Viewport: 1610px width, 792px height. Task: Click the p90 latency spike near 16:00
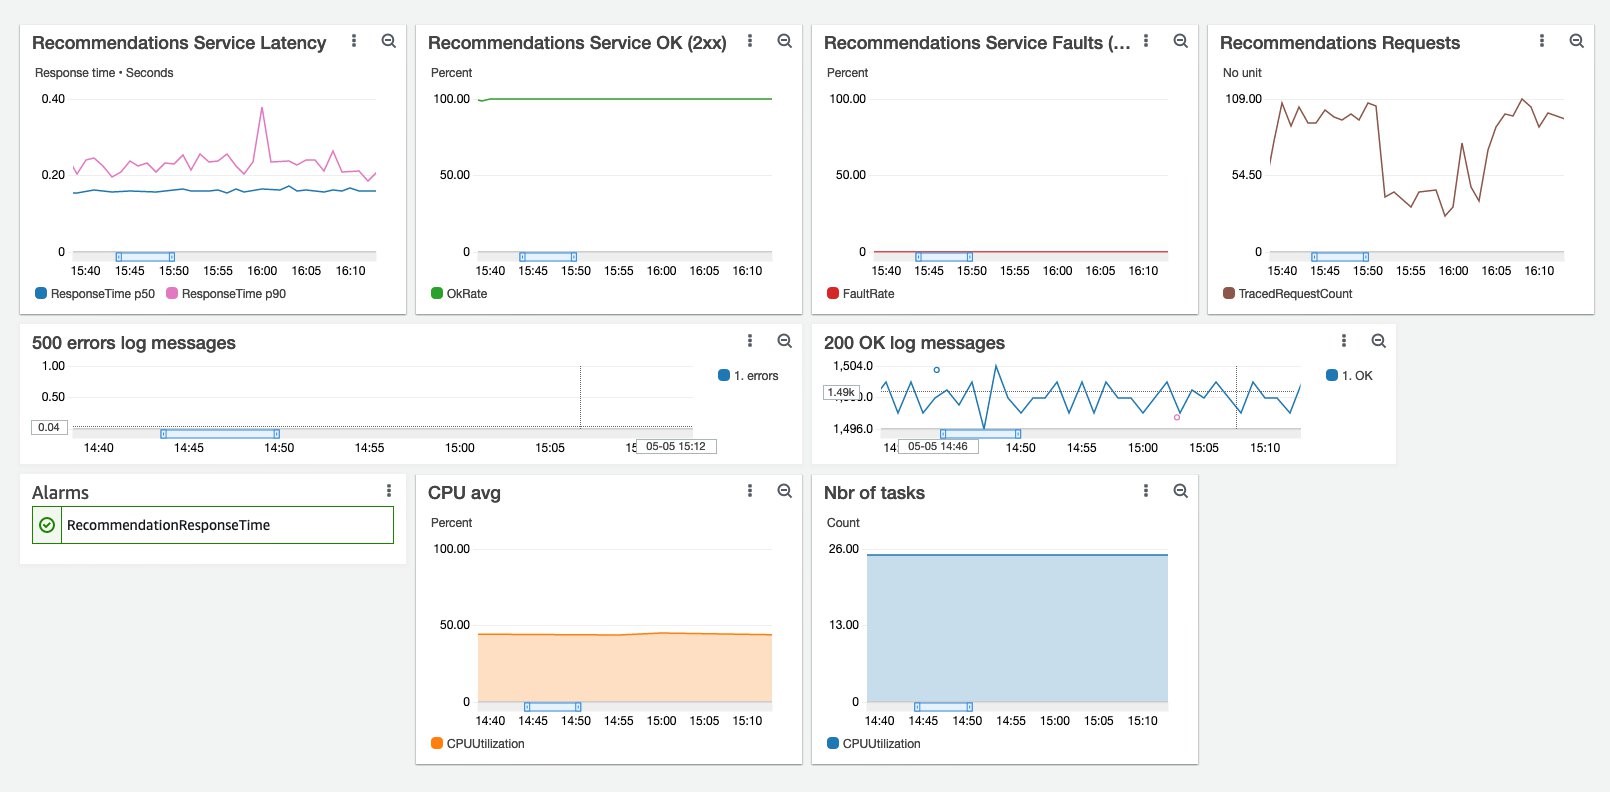pyautogui.click(x=262, y=108)
